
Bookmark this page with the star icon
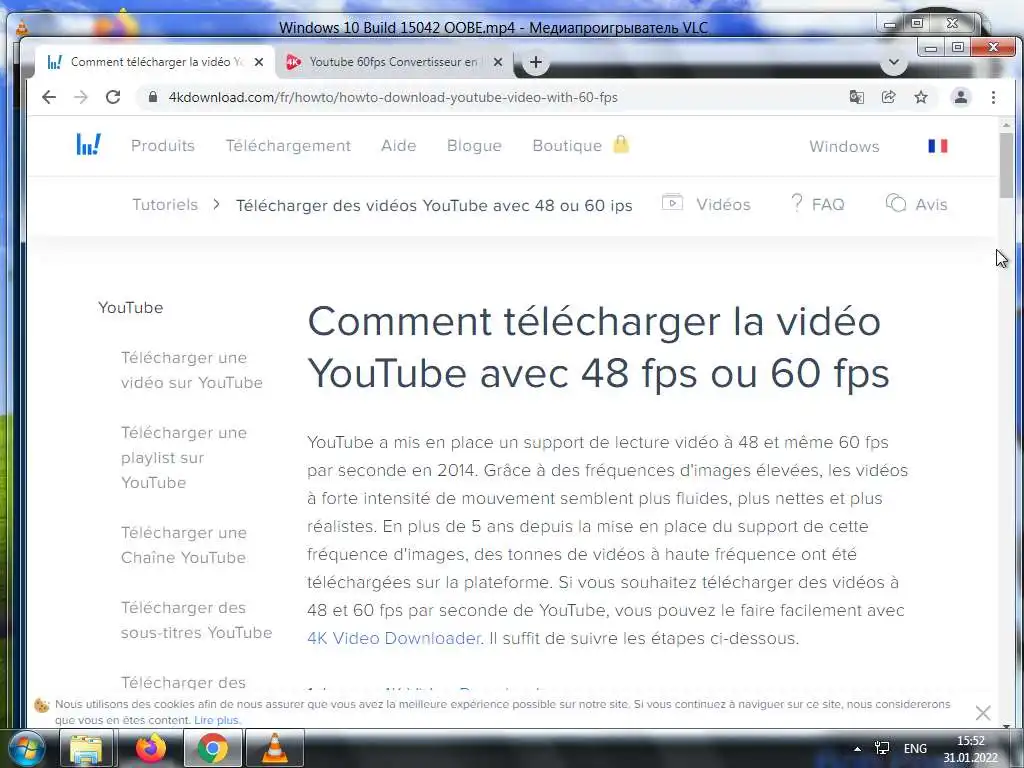(x=921, y=97)
